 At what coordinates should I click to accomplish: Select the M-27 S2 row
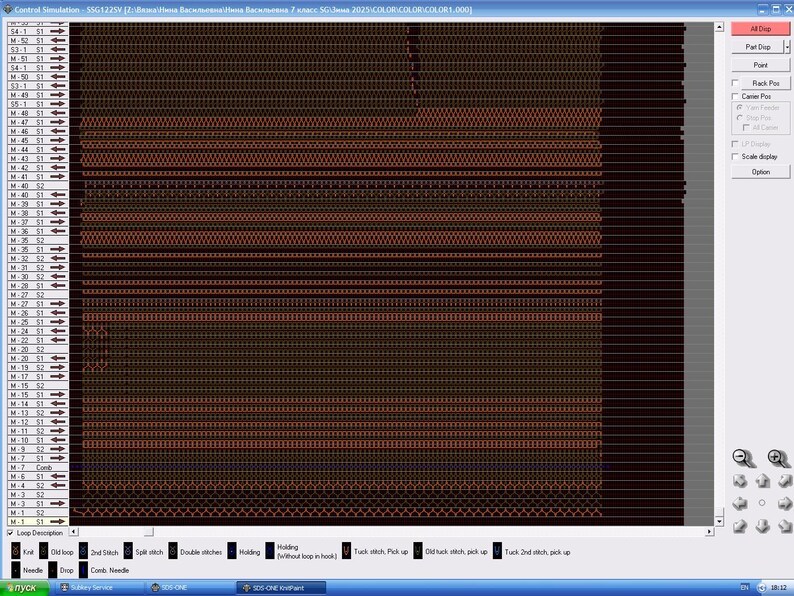tap(38, 295)
